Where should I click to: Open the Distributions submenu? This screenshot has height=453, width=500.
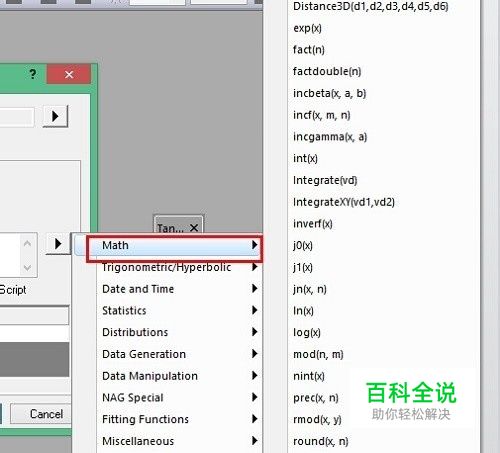pyautogui.click(x=180, y=332)
